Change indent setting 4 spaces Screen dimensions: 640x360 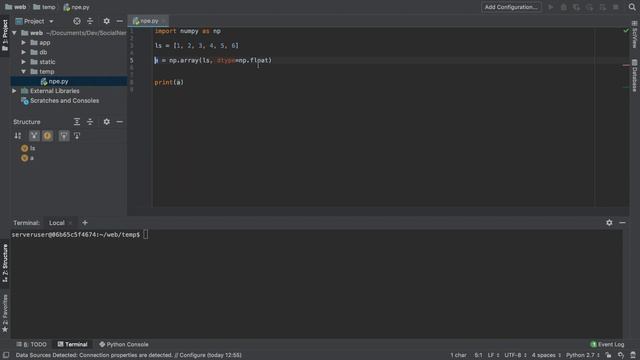click(546, 355)
